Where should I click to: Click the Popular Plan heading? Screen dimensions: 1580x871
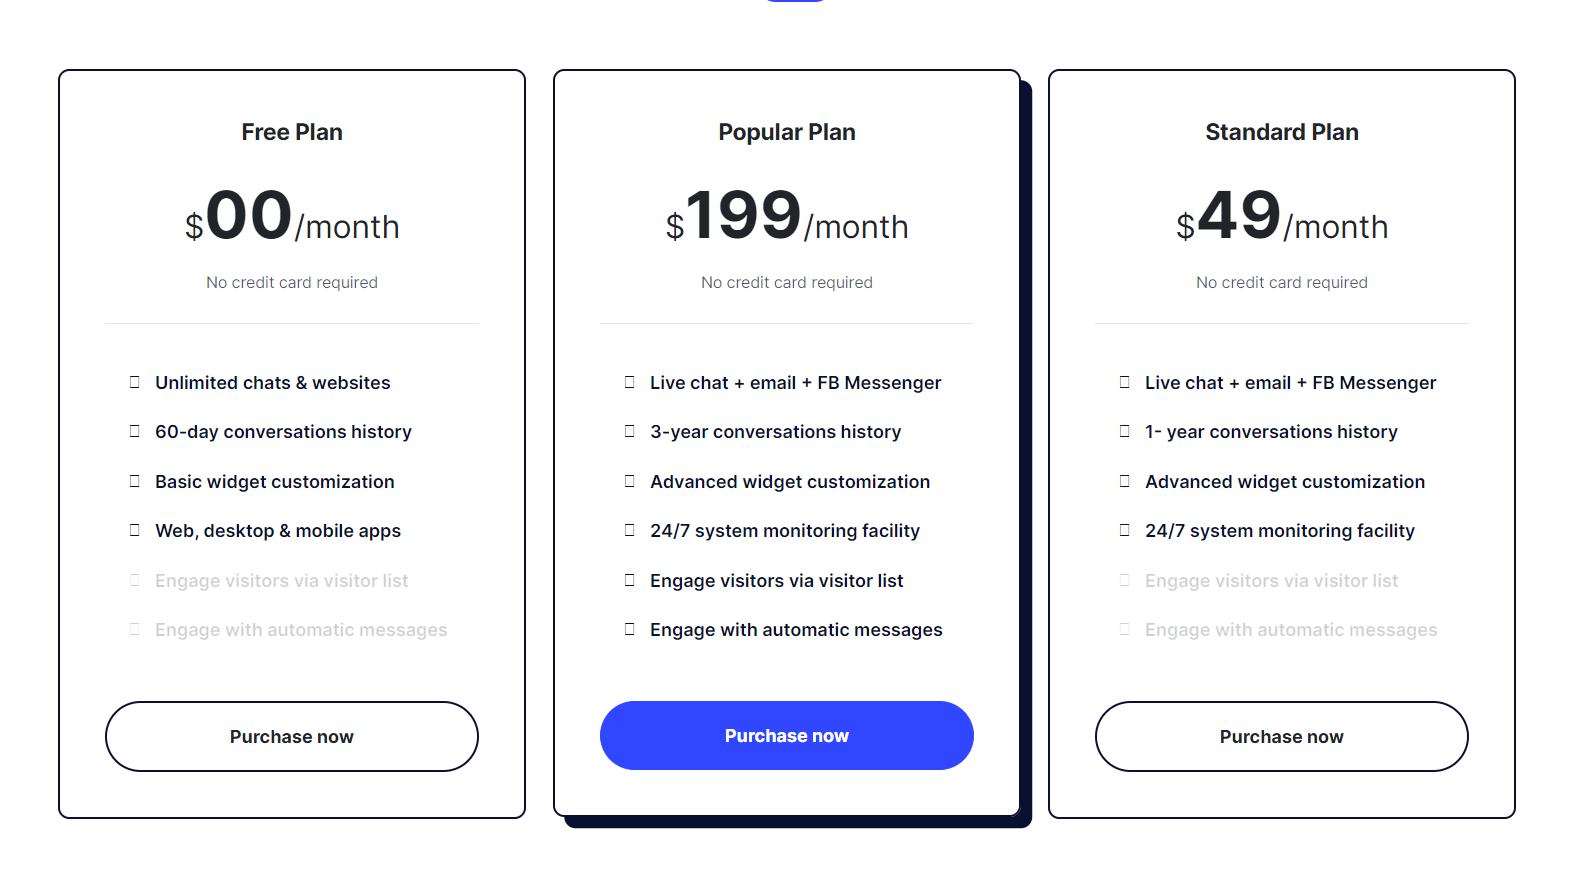click(787, 132)
